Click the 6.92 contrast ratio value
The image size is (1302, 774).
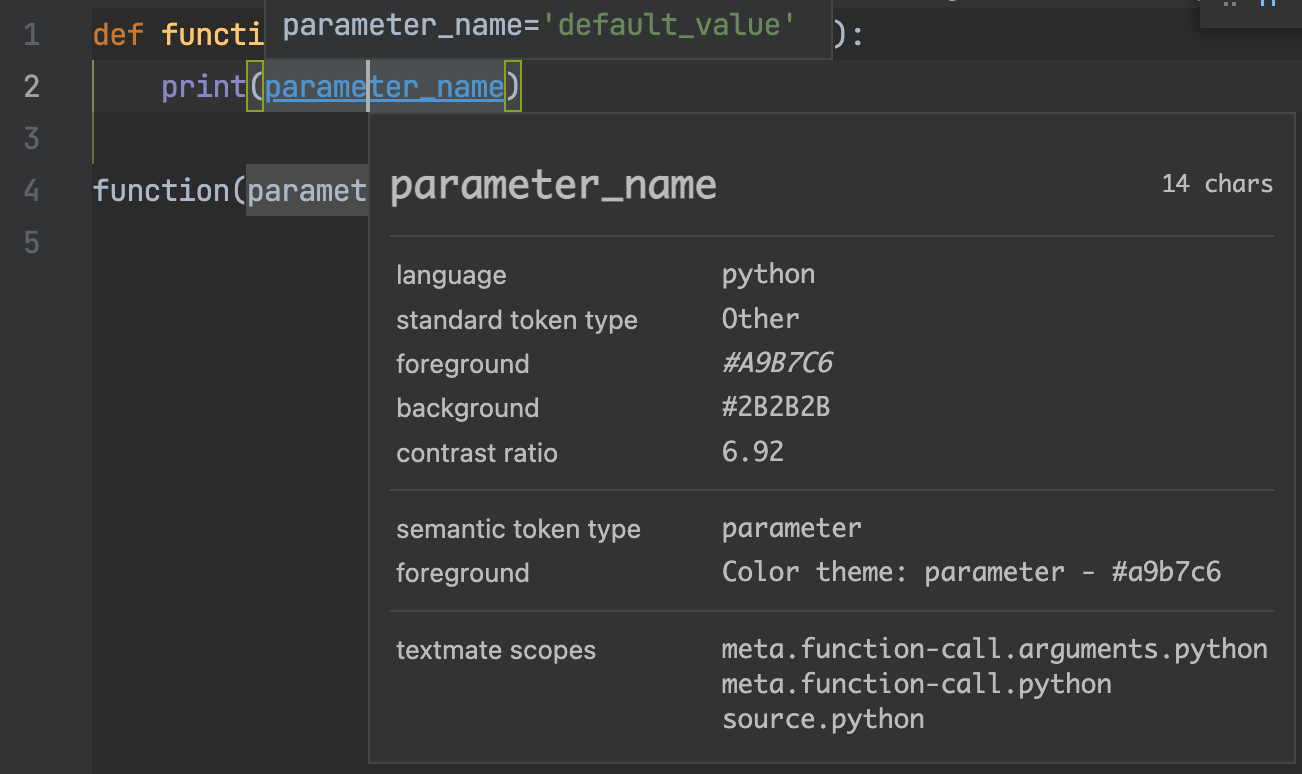752,452
